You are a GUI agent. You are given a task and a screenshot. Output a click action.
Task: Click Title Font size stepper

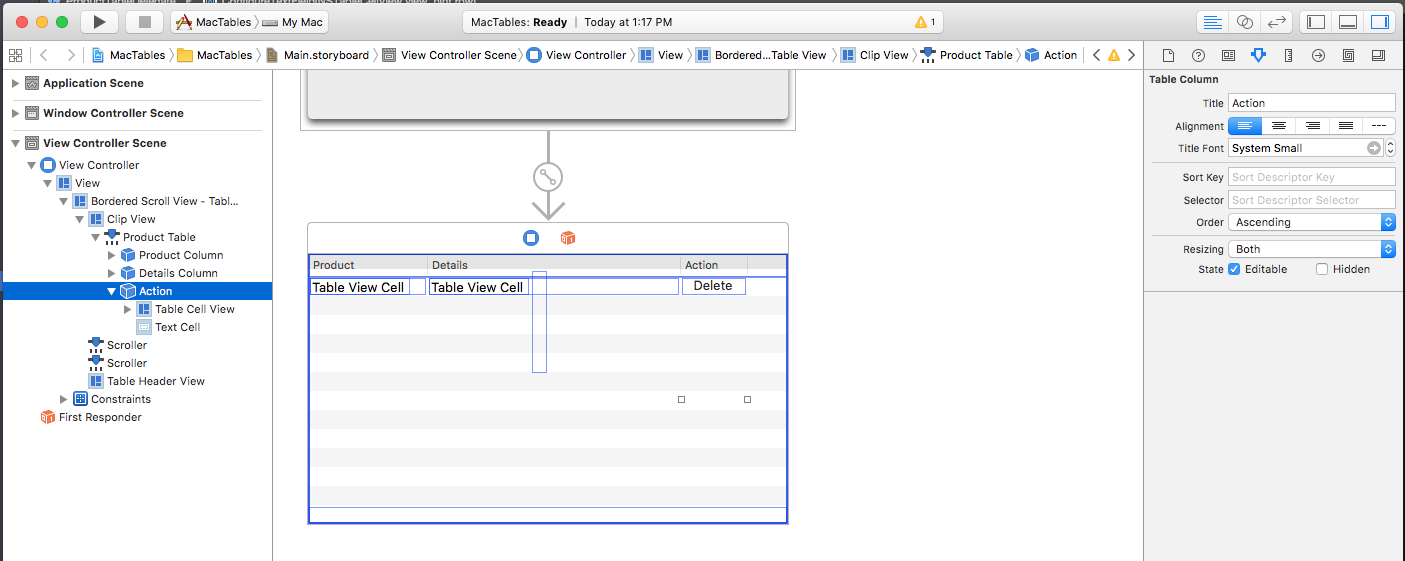[1390, 148]
